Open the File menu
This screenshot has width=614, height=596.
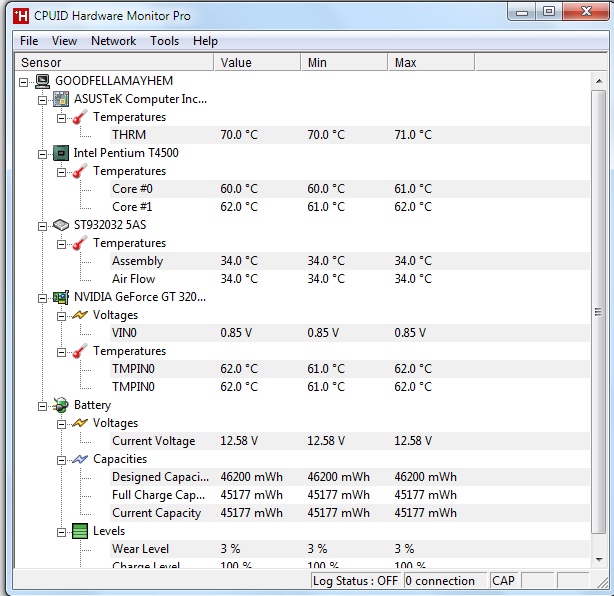29,41
